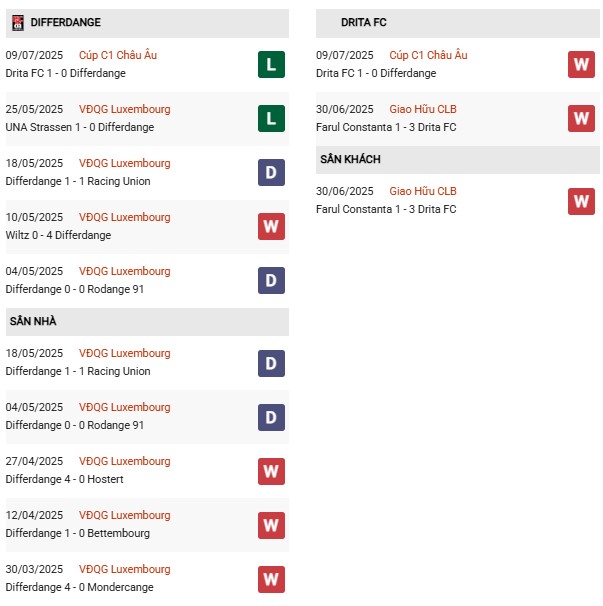603x606 pixels.
Task: Click the W badge for Differdange 4-0 Mondercange
Action: [271, 579]
